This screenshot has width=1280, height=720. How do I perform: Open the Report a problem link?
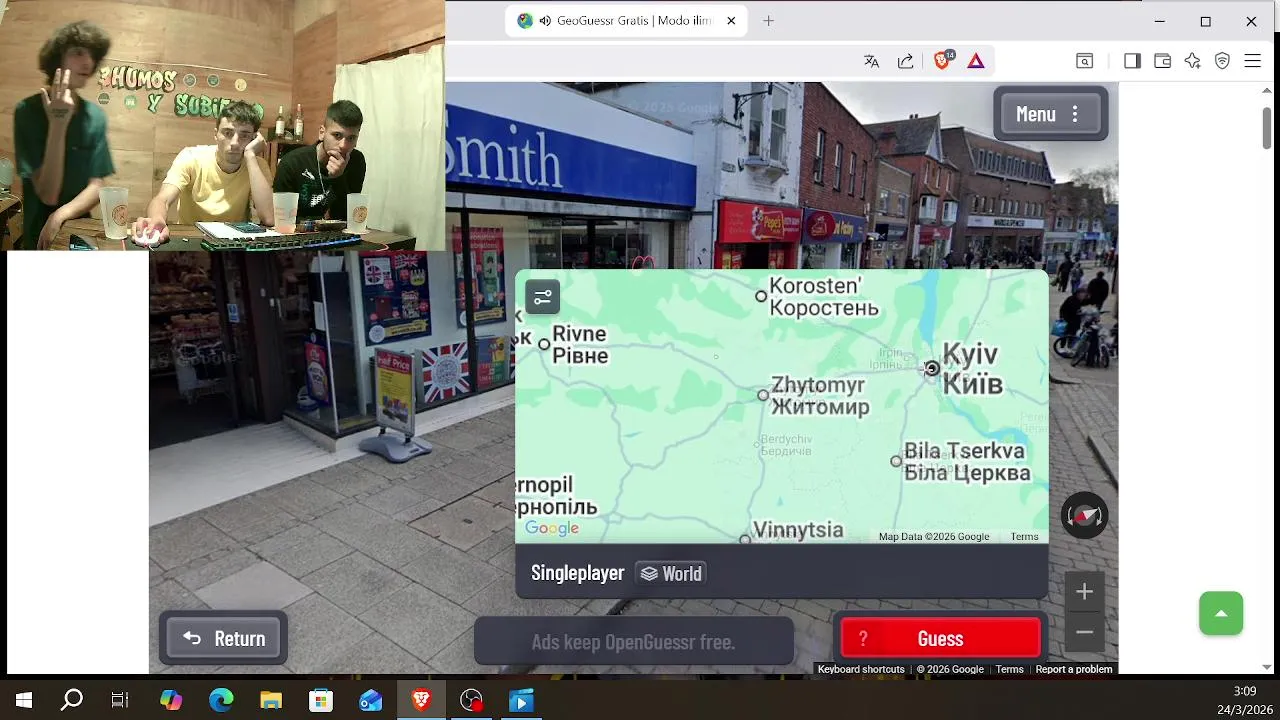pos(1074,669)
